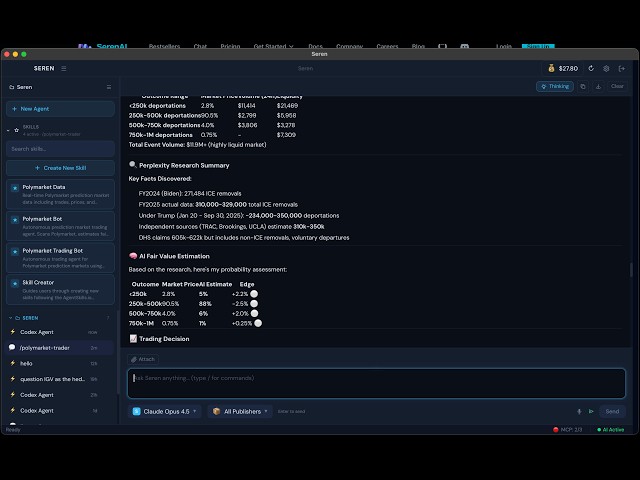Viewport: 640px width, 480px height.
Task: Open Careers in the SerenAI website behind
Action: point(387,46)
